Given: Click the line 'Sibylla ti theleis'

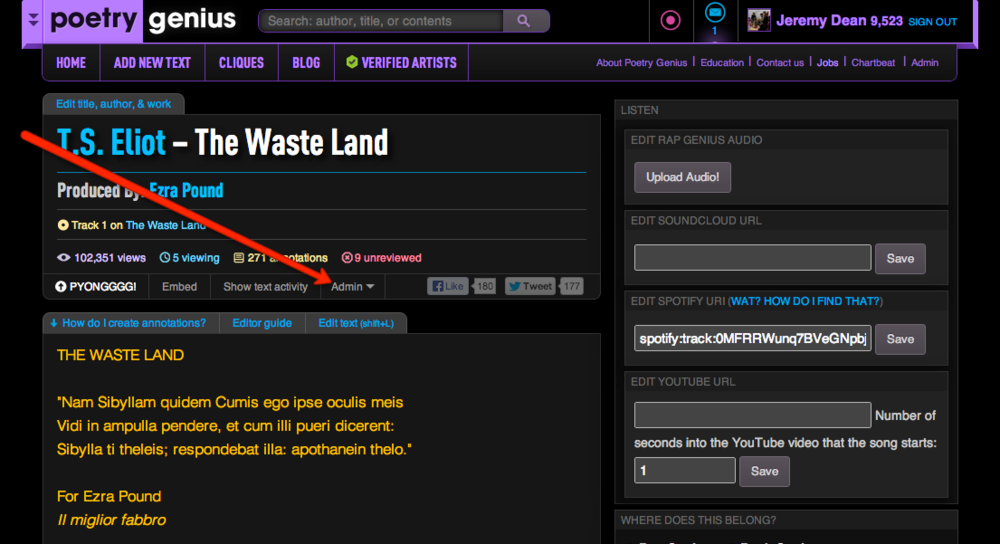Looking at the screenshot, I should (234, 450).
